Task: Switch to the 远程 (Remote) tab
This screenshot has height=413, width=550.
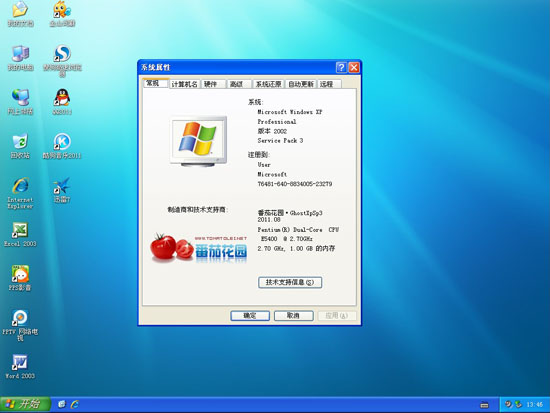Action: (329, 84)
